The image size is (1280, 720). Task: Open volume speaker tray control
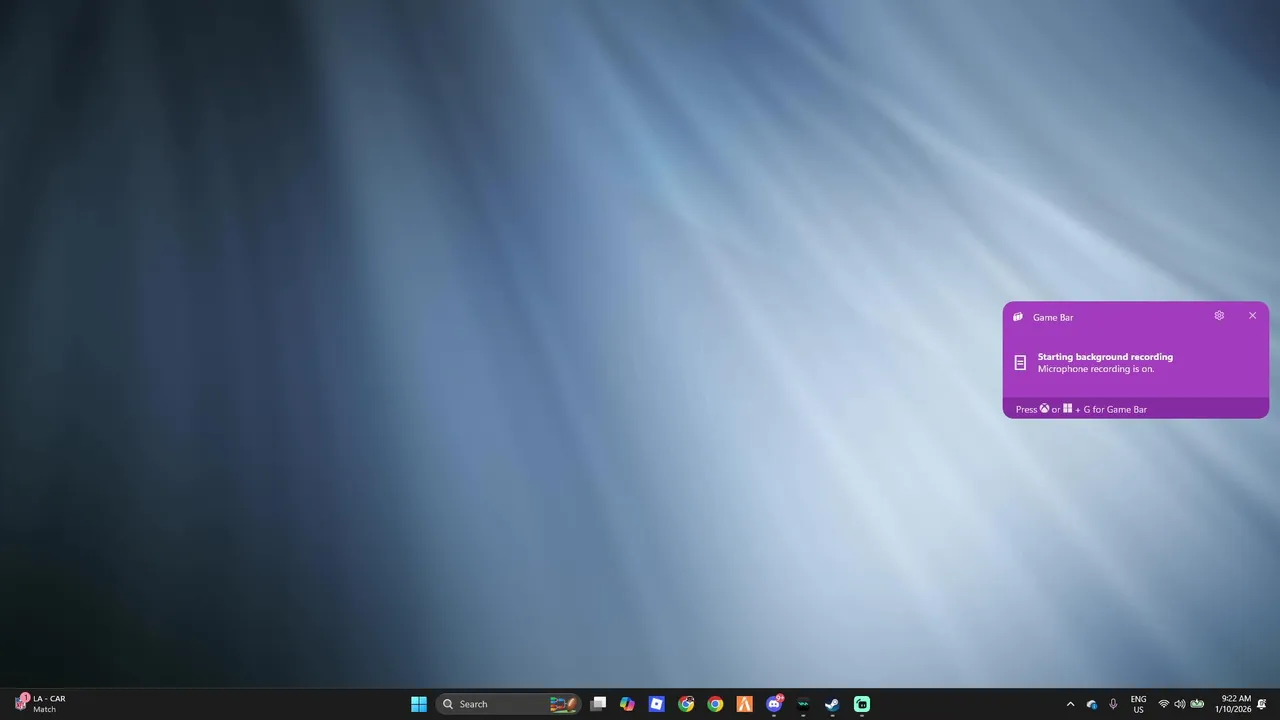(1180, 704)
